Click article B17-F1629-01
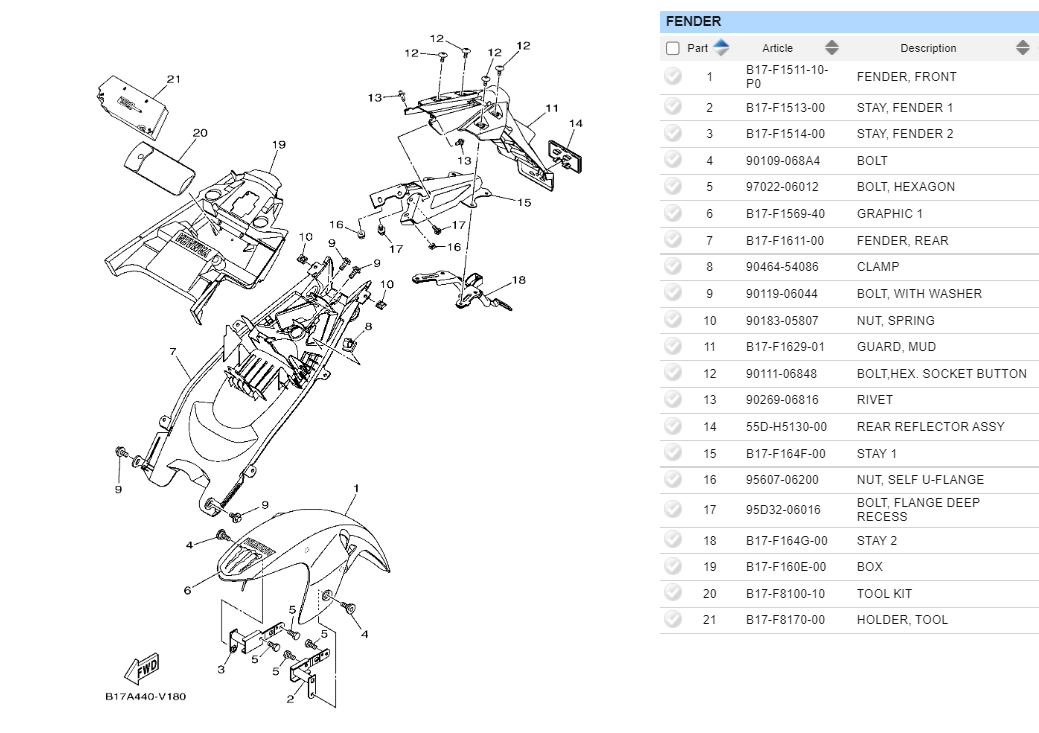Image resolution: width=1039 pixels, height=733 pixels. 785,347
